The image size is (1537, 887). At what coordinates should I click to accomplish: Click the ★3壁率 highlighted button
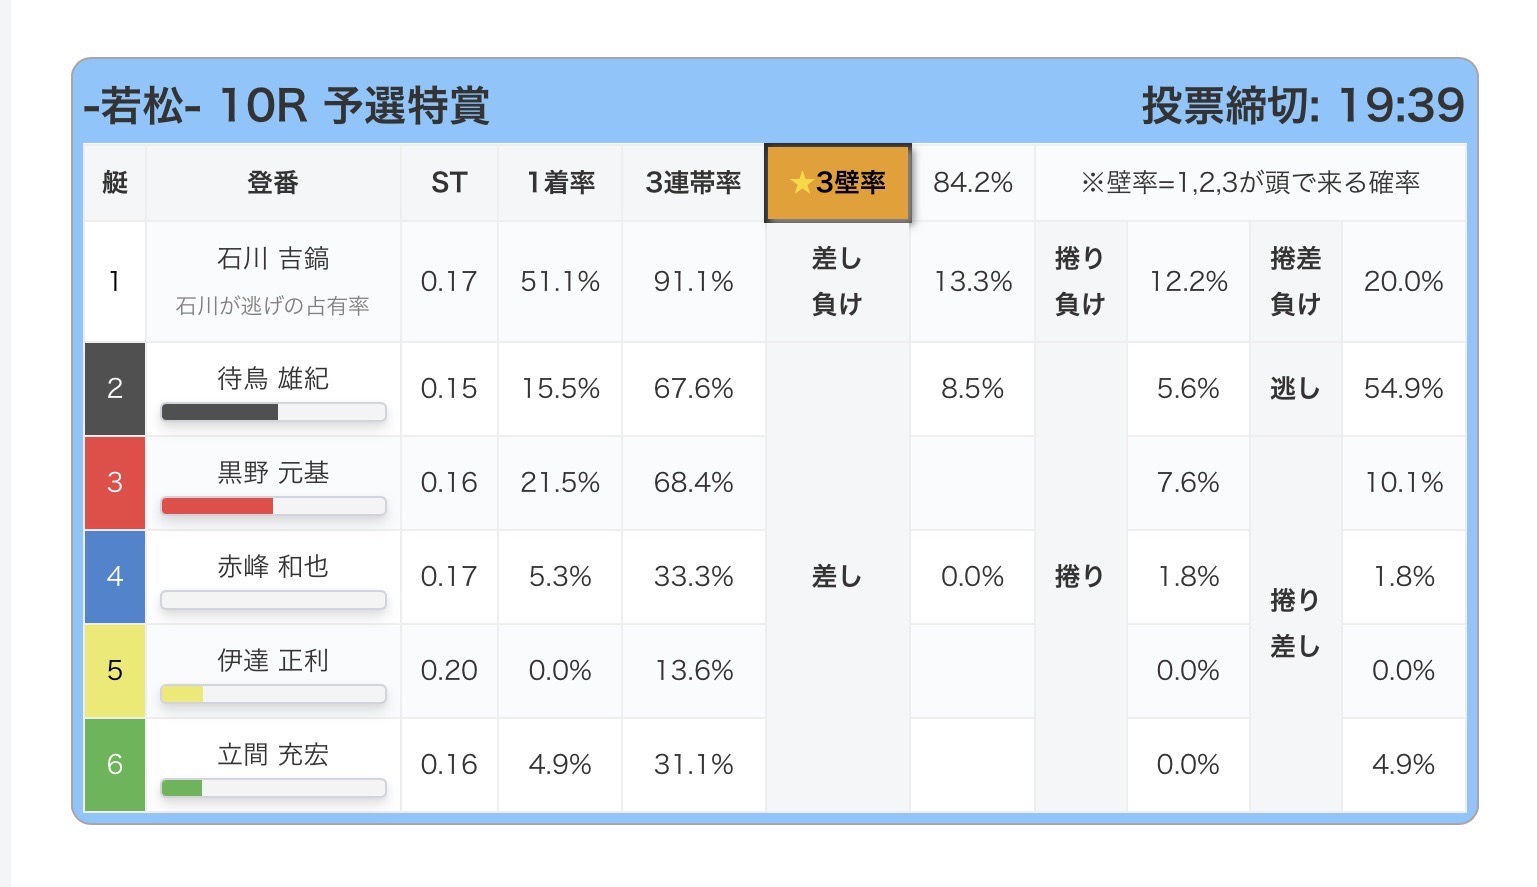[838, 183]
